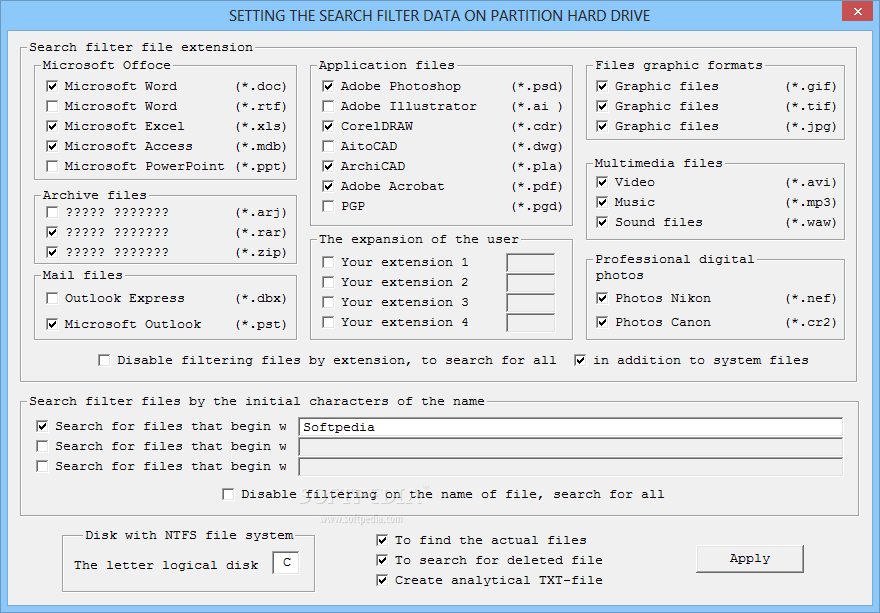Image resolution: width=880 pixels, height=613 pixels.
Task: Toggle Video *.avi checkbox
Action: pos(602,182)
